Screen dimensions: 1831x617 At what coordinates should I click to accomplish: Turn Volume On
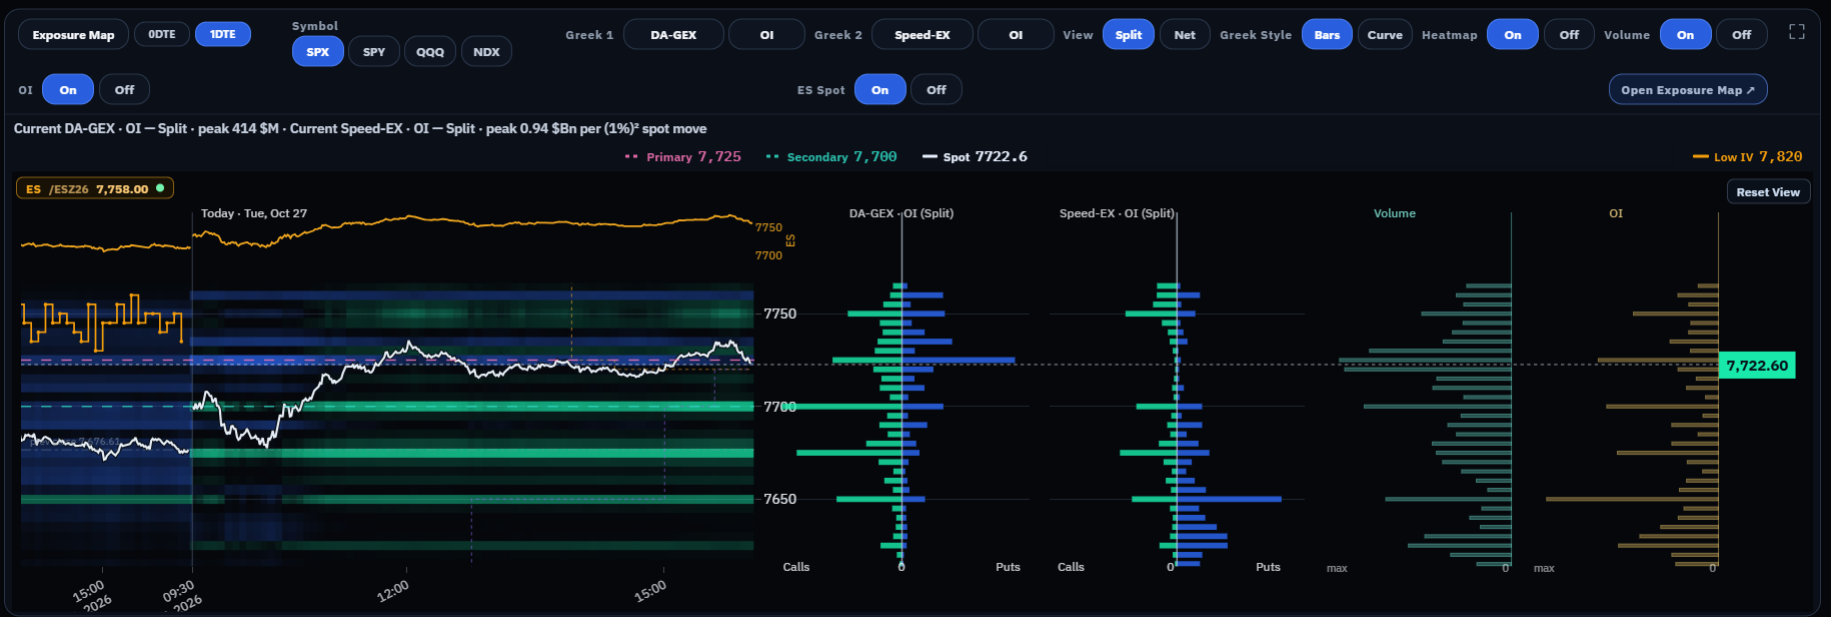(1686, 35)
